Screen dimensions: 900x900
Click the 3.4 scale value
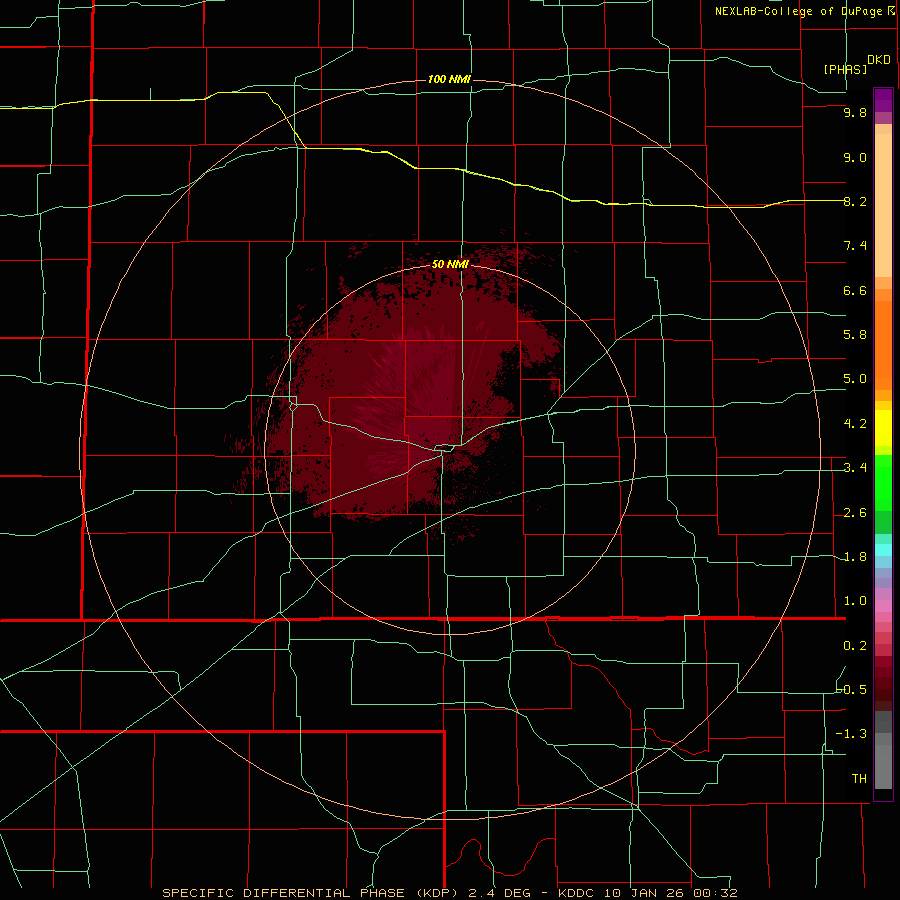[855, 468]
